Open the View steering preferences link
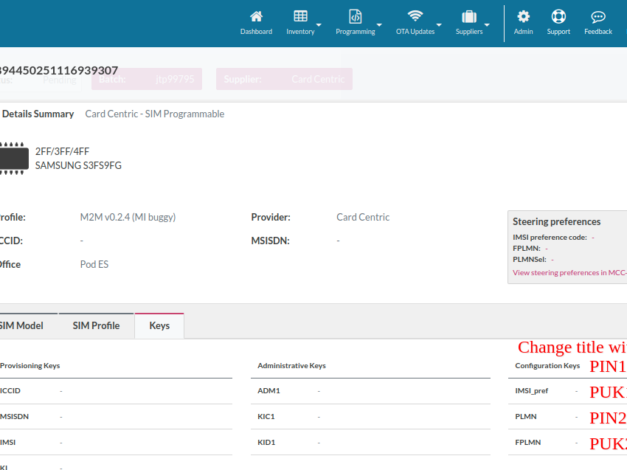Image resolution: width=627 pixels, height=470 pixels. point(569,272)
